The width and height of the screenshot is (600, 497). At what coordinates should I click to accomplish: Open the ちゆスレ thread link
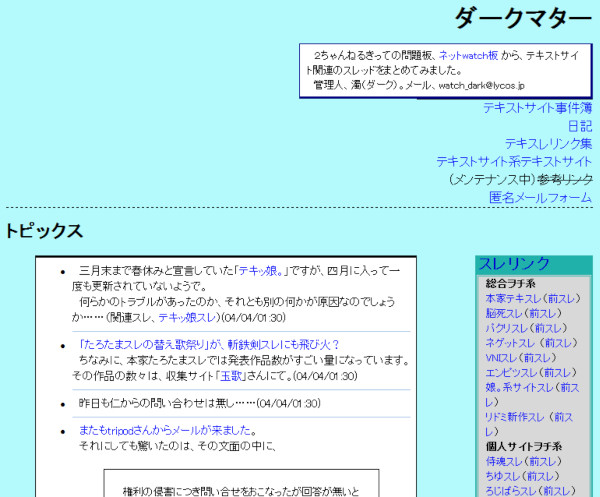point(502,477)
